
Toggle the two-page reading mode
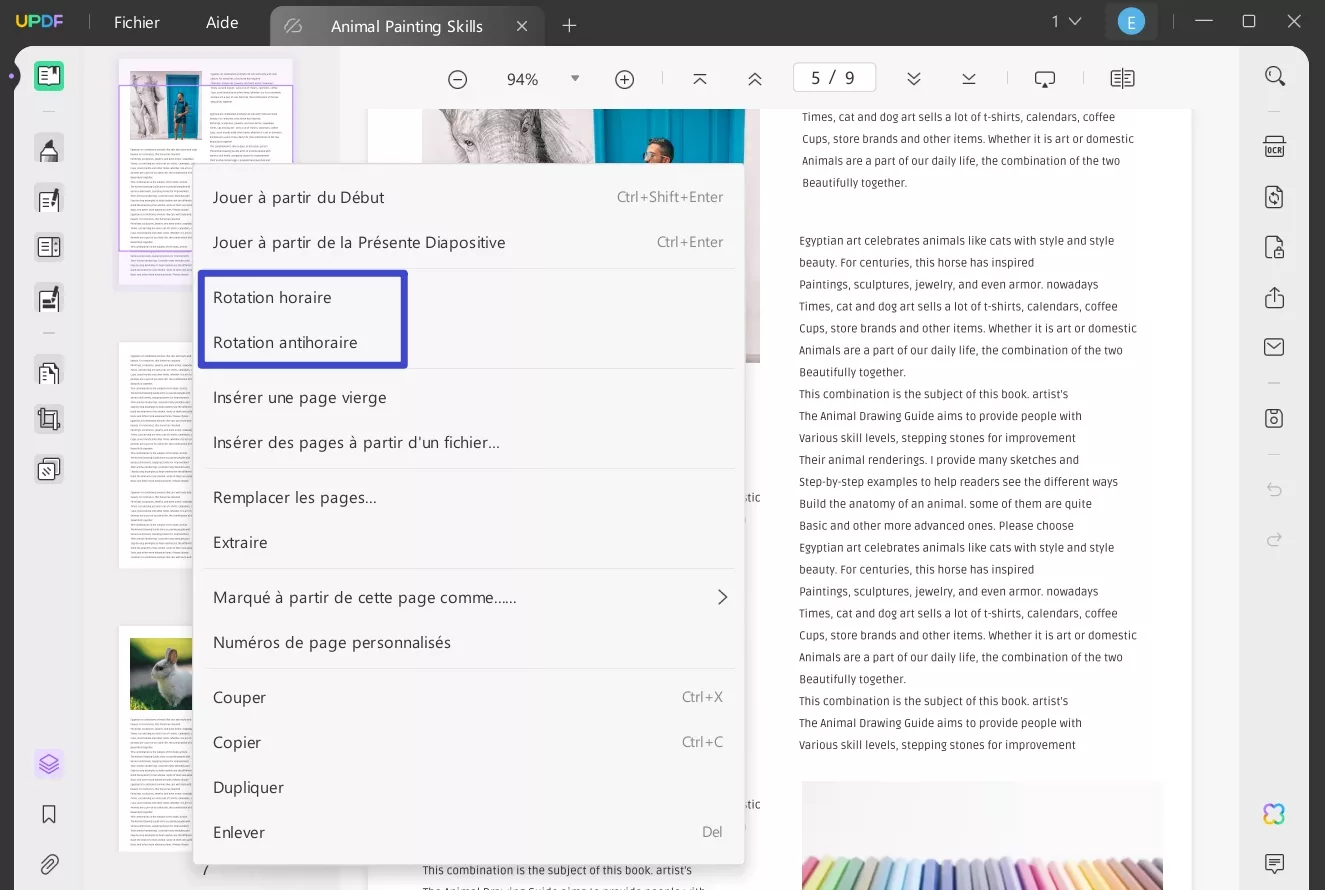1121,77
